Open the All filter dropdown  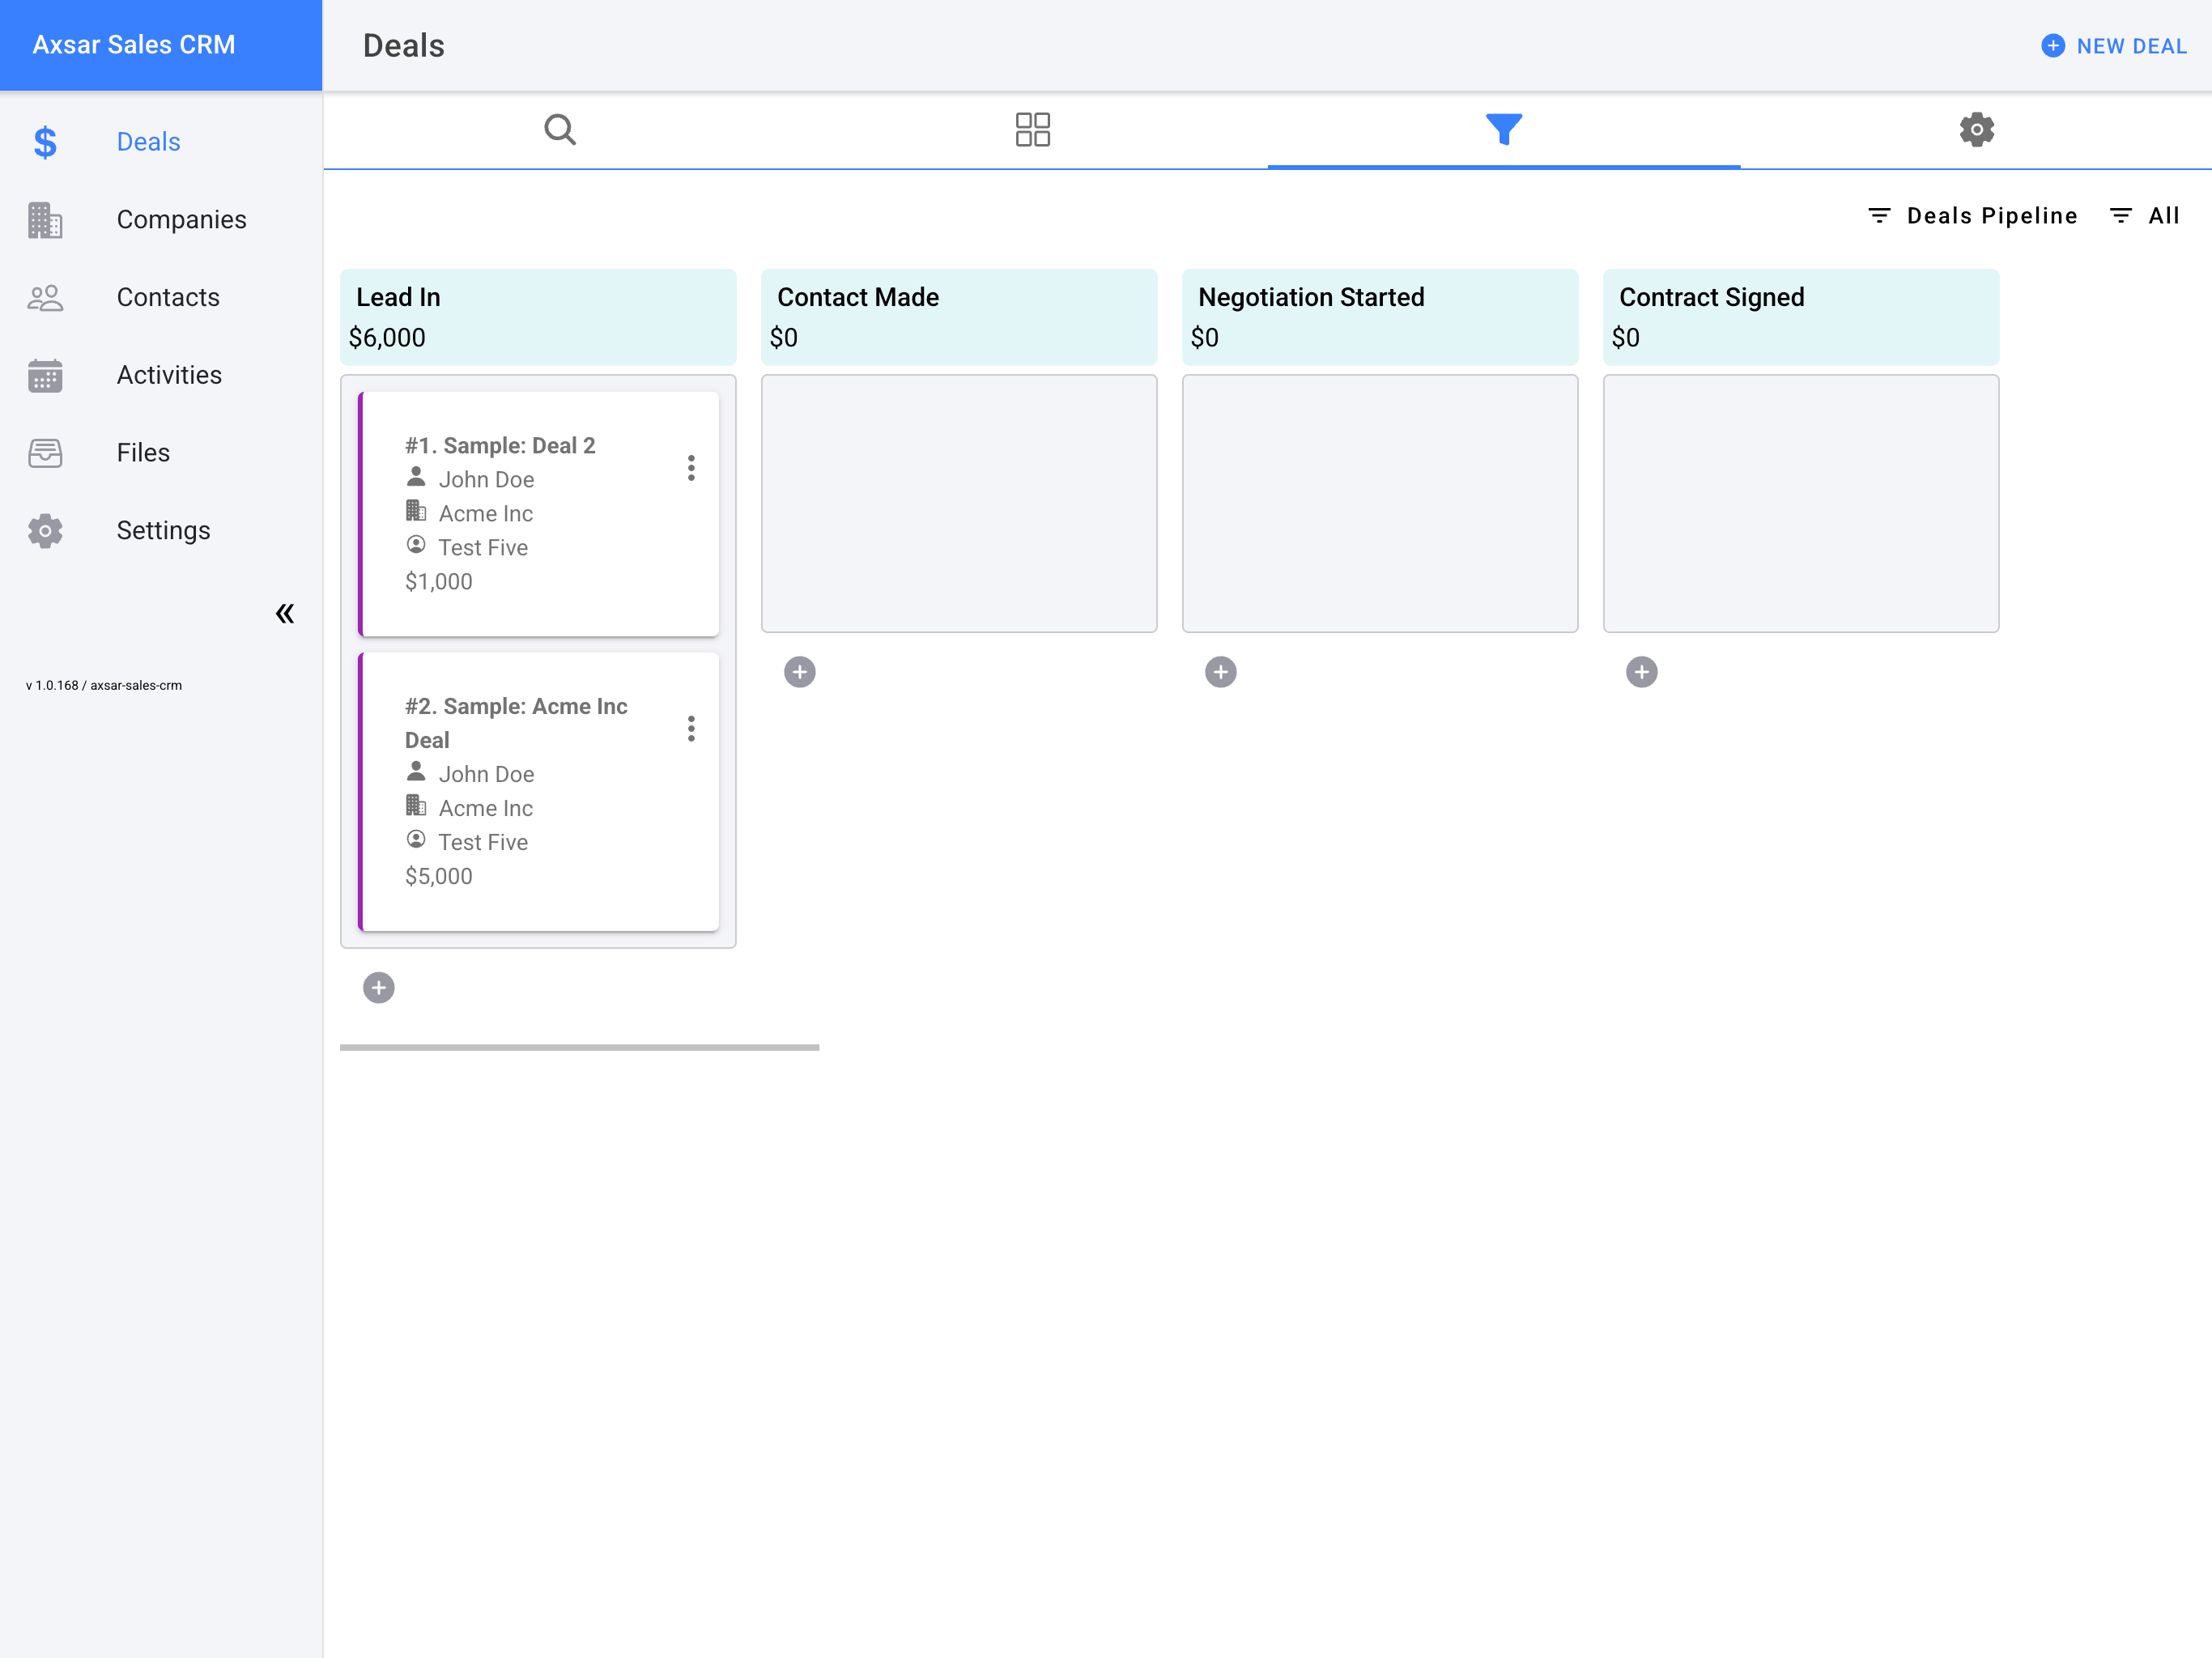[2145, 216]
